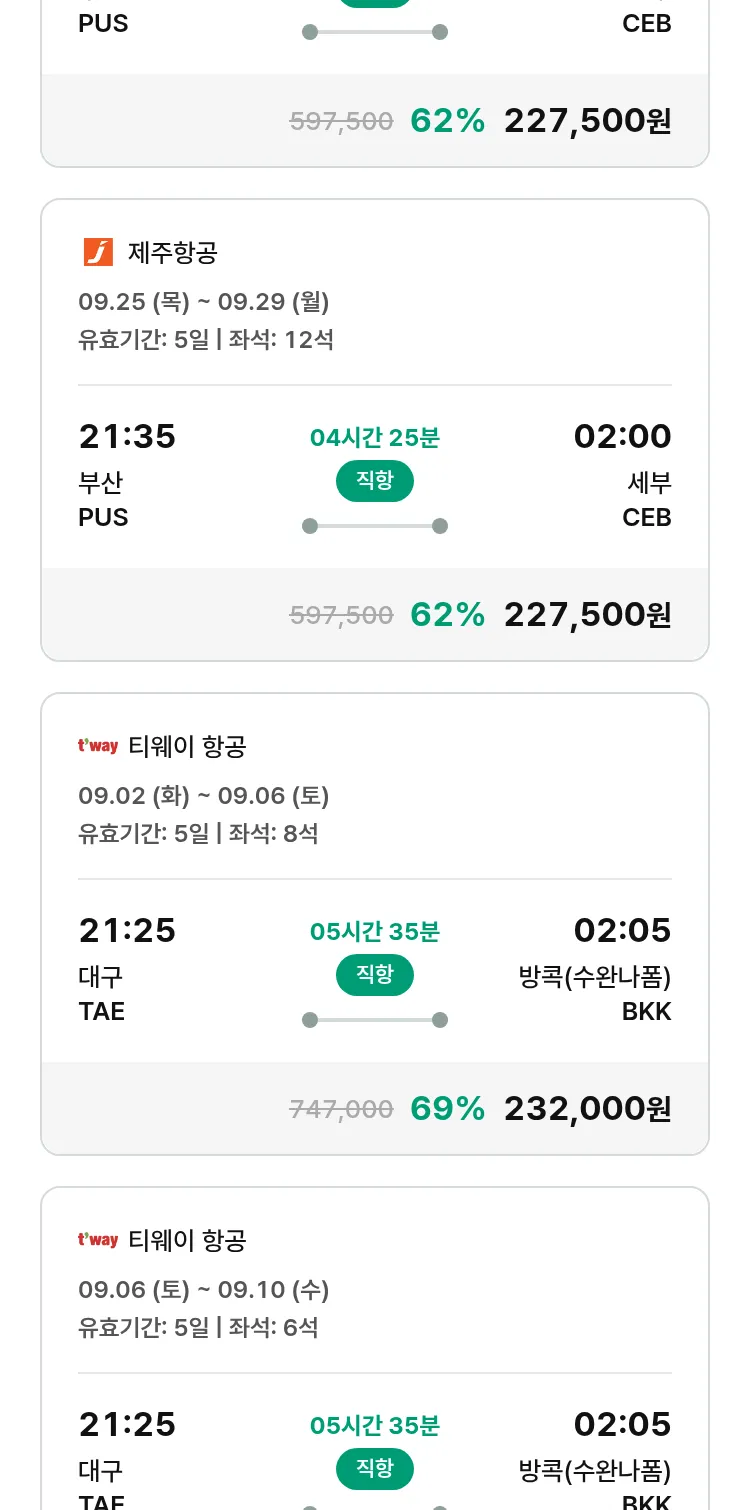Tap the 직항 badge on the 09.02 Daegu flight
750x1510 pixels.
[x=374, y=975]
